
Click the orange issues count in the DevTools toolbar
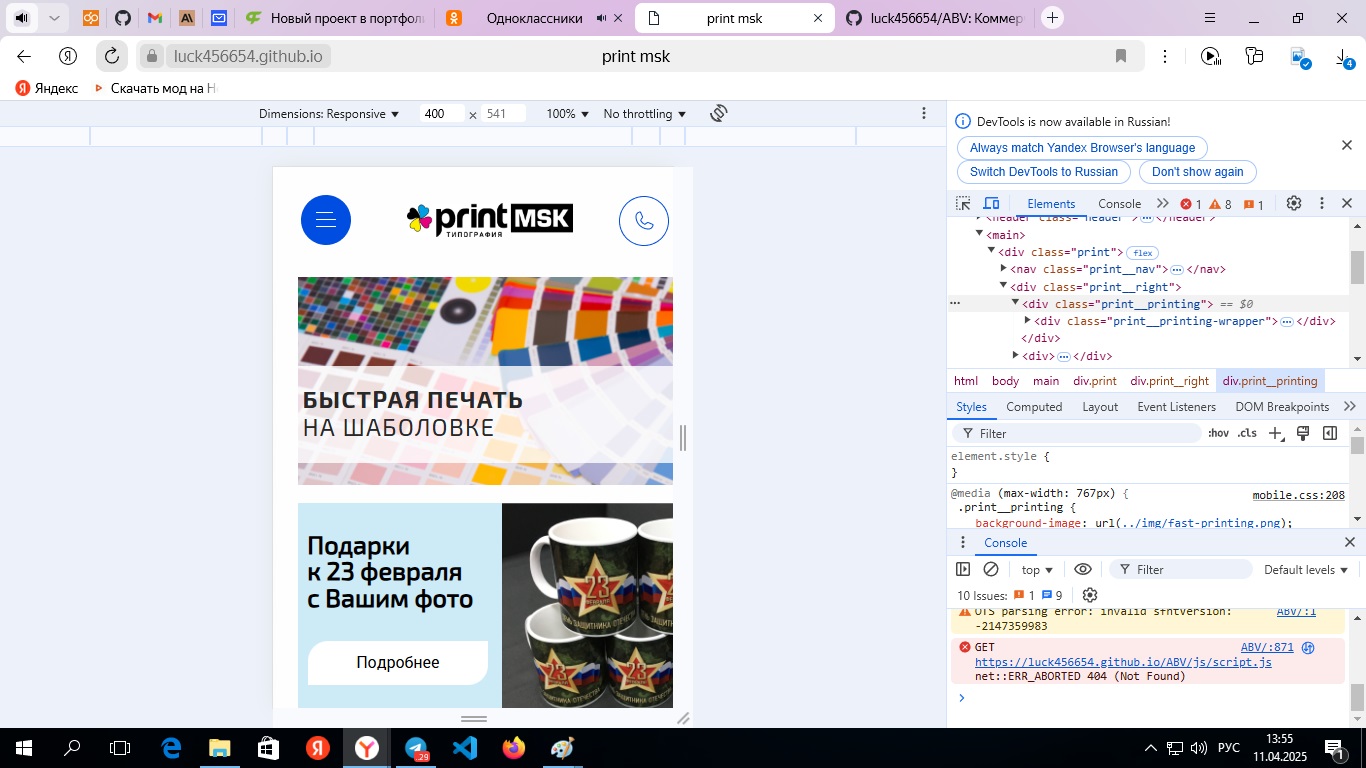pos(1254,204)
